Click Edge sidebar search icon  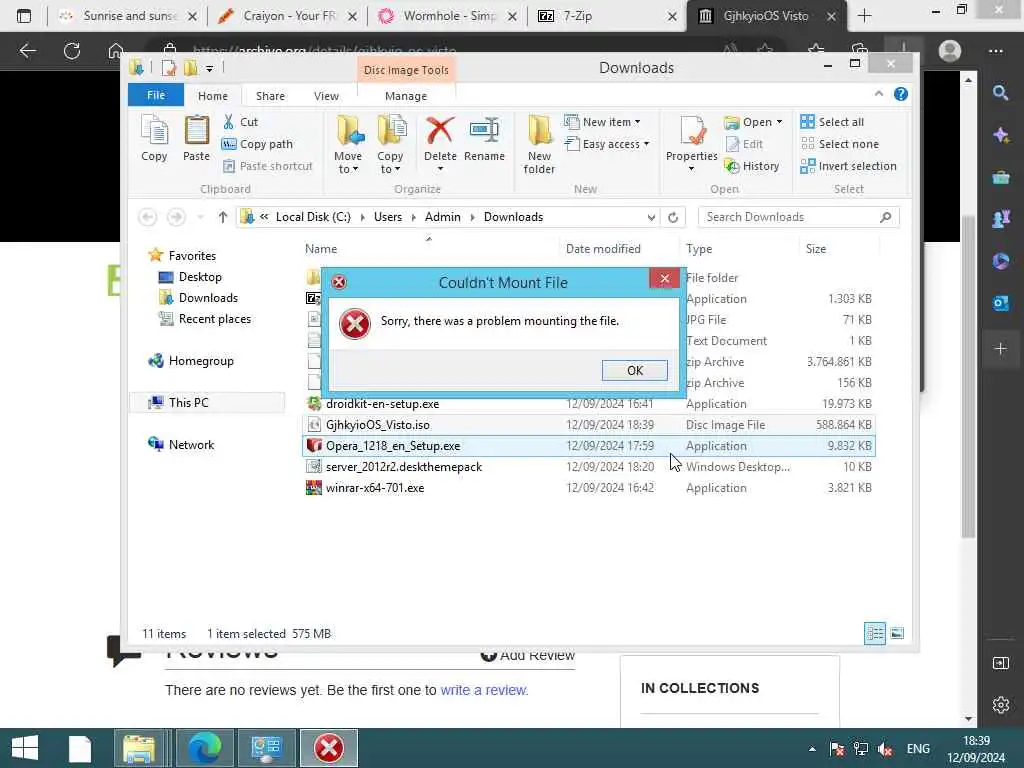coord(1000,93)
